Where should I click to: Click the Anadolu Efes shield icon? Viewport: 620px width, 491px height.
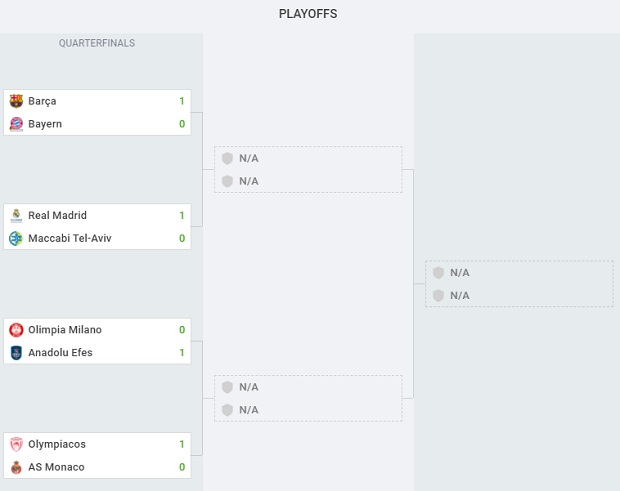tap(16, 353)
